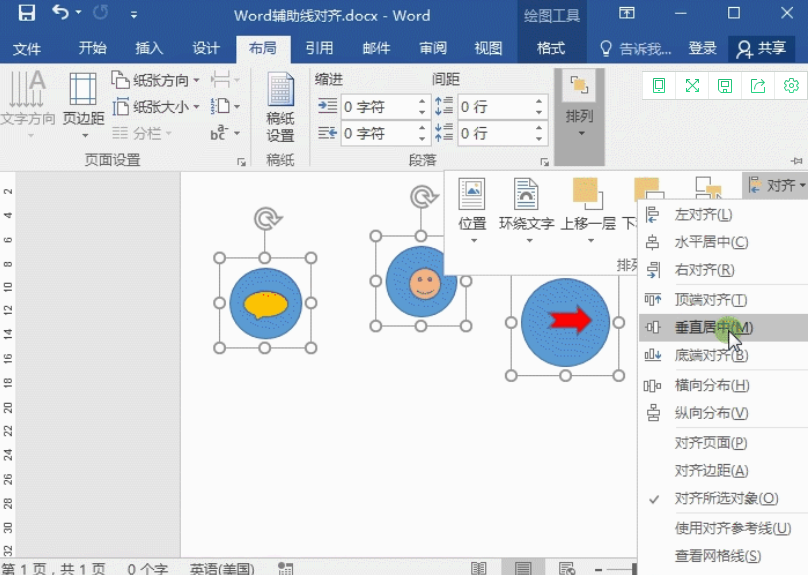Image resolution: width=808 pixels, height=575 pixels.
Task: Increase left indent with spinner up arrow
Action: [422, 101]
